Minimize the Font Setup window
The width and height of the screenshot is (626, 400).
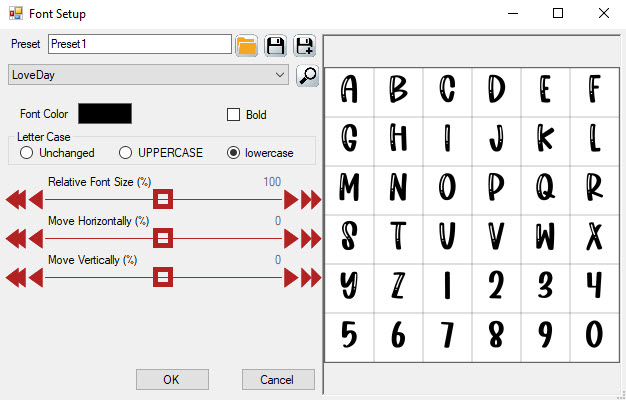coord(513,13)
